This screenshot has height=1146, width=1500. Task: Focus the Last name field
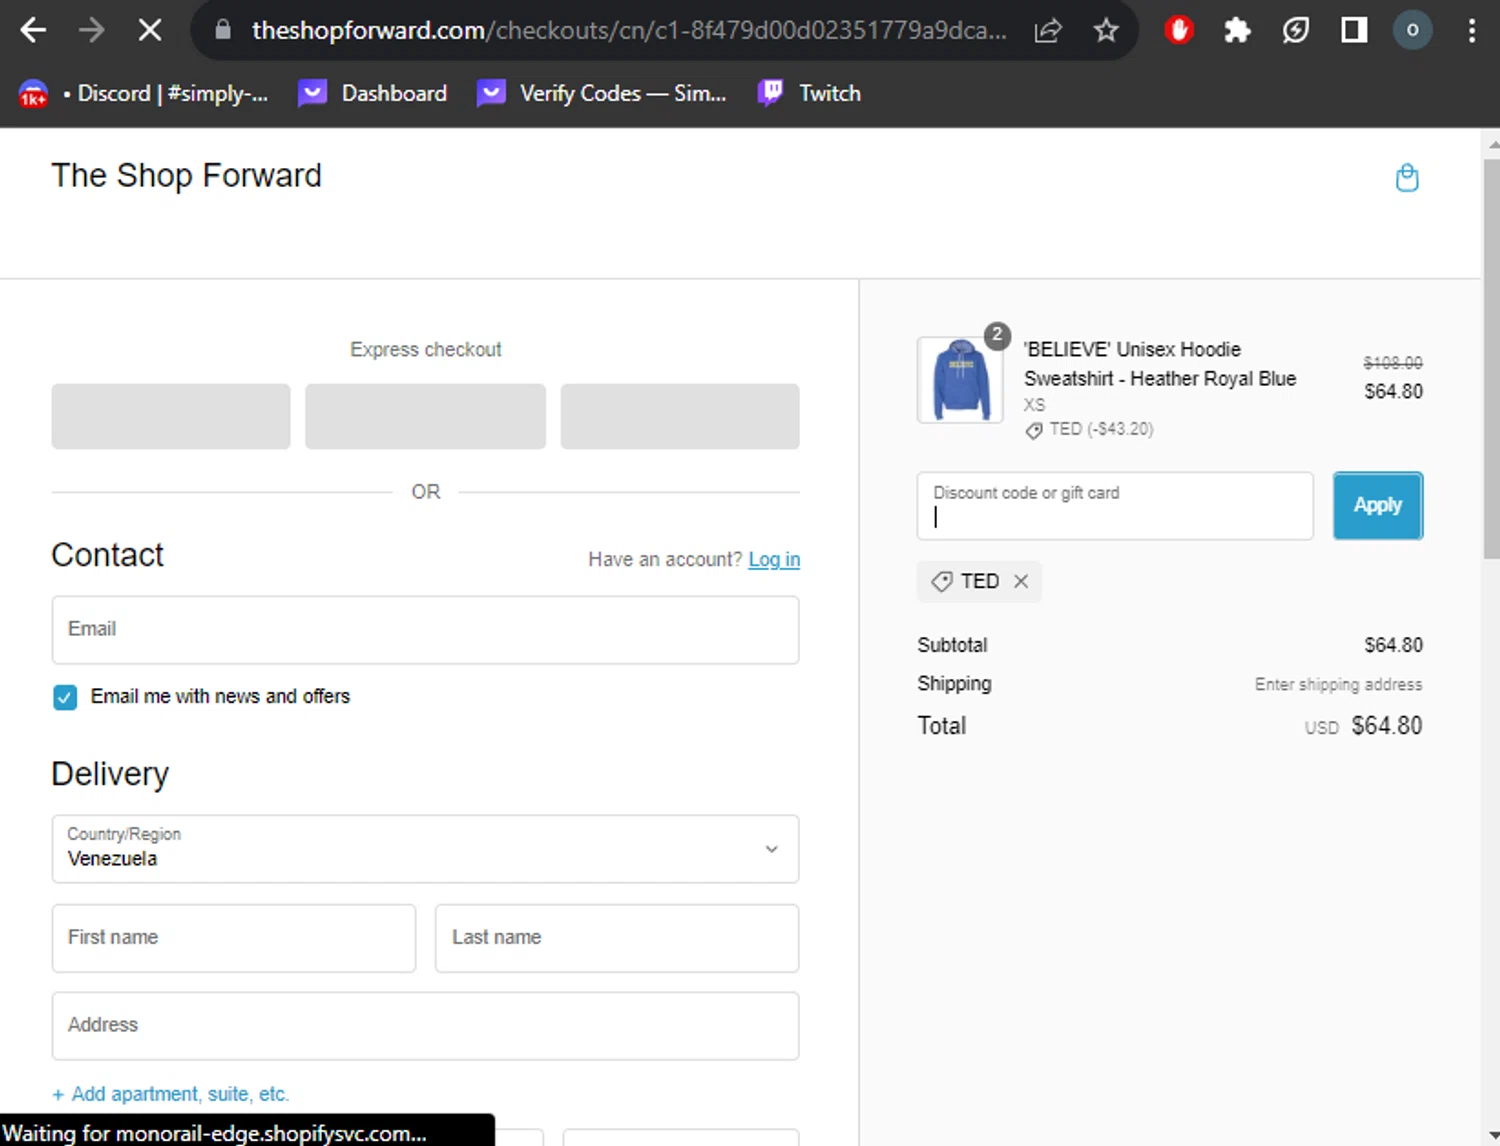pyautogui.click(x=617, y=938)
